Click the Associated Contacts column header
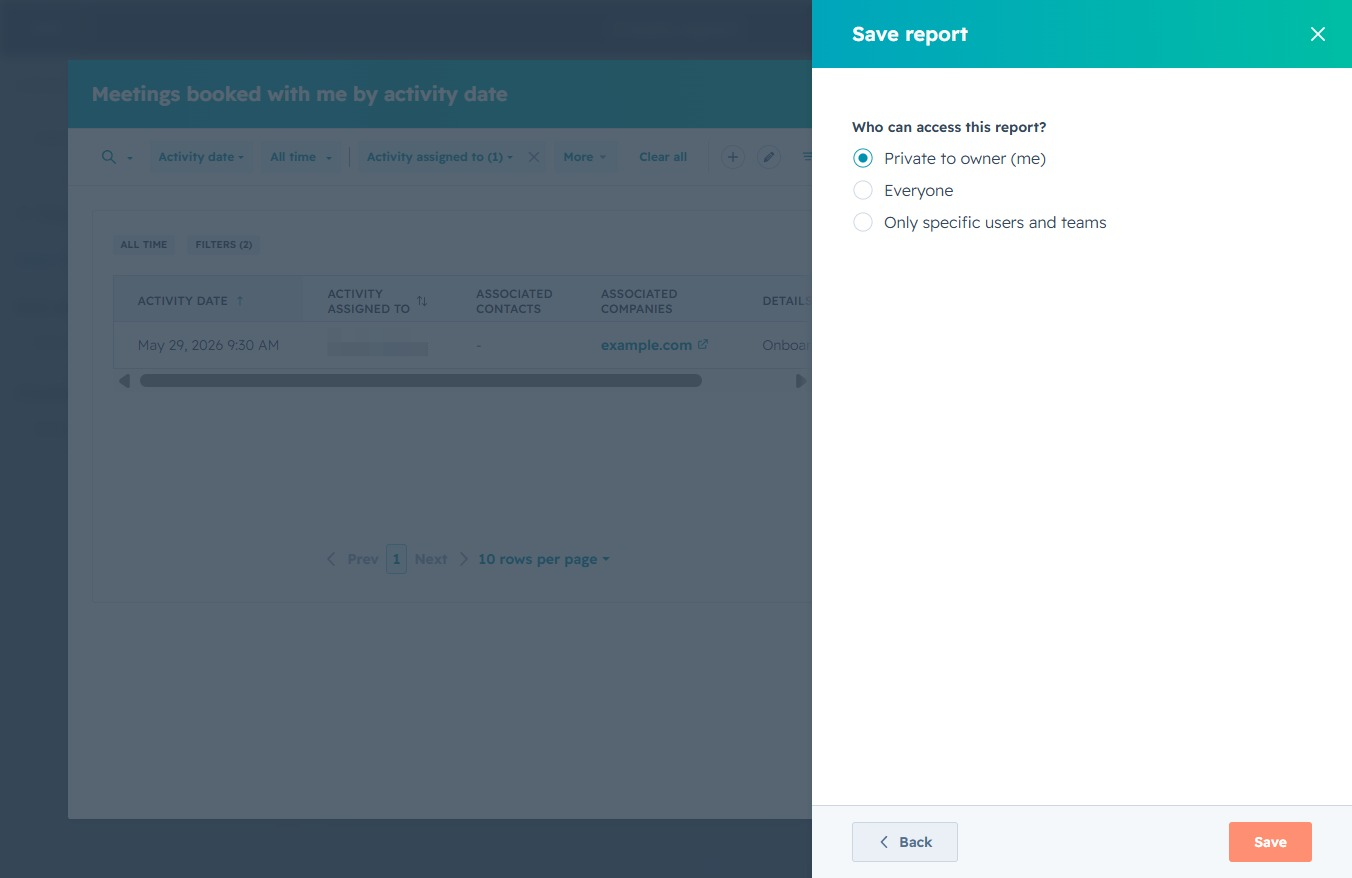The image size is (1352, 878). coord(514,301)
